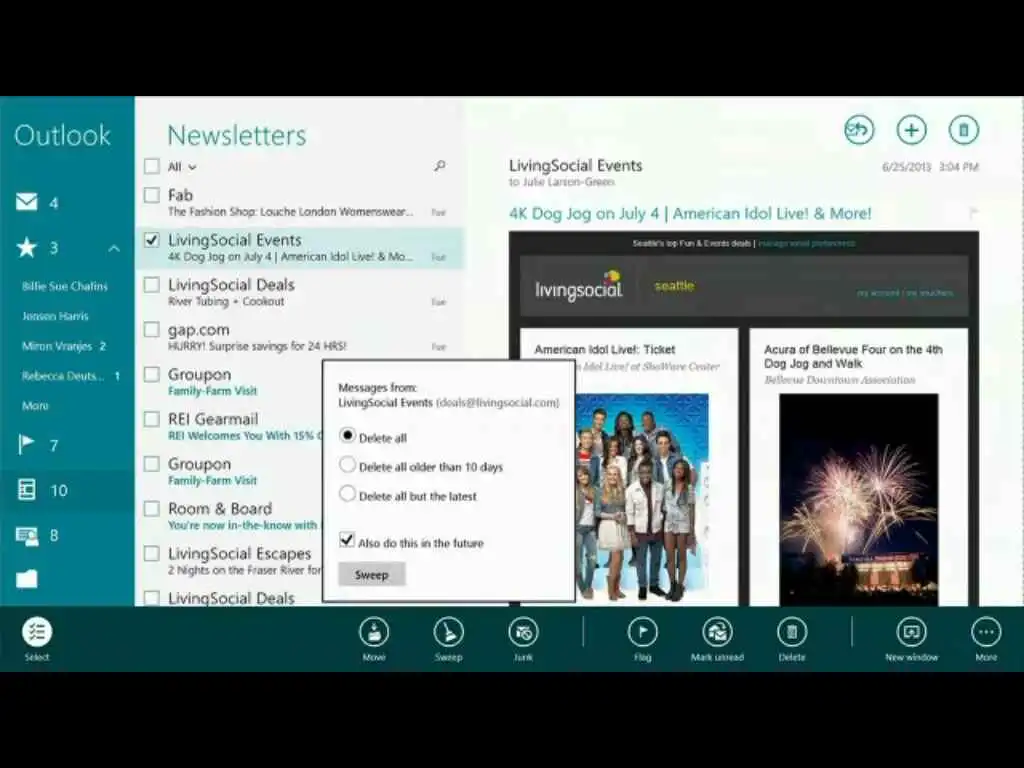The height and width of the screenshot is (768, 1024).
Task: Click the Sweep icon in app bar
Action: pyautogui.click(x=449, y=632)
